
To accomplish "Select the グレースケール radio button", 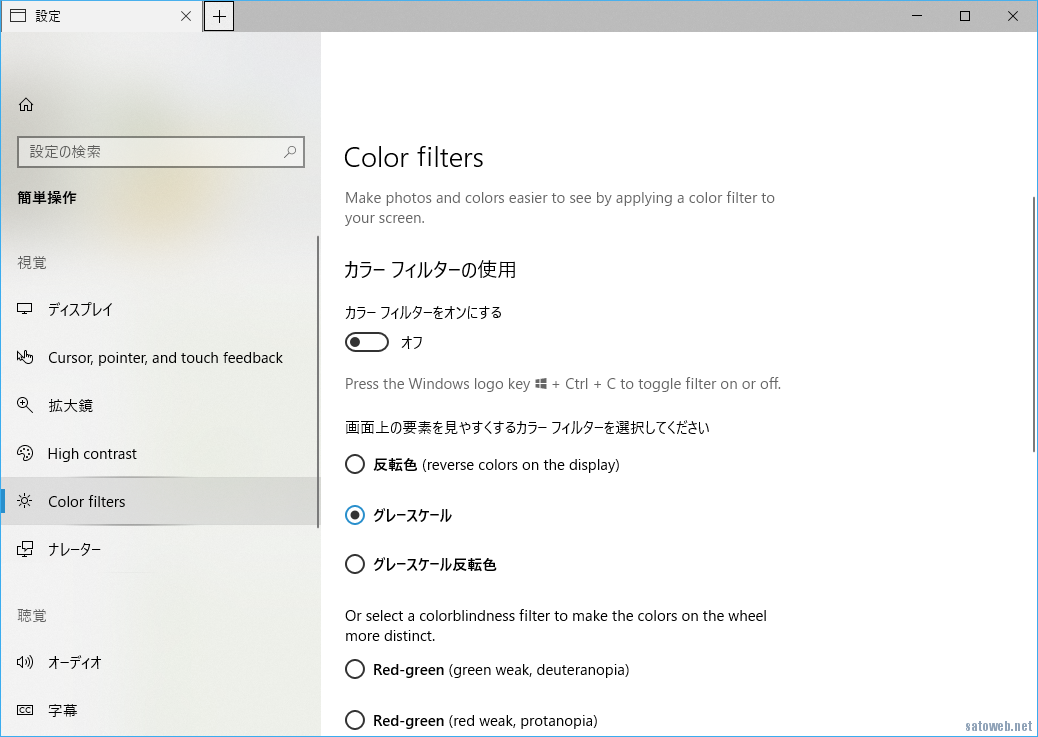I will 355,516.
